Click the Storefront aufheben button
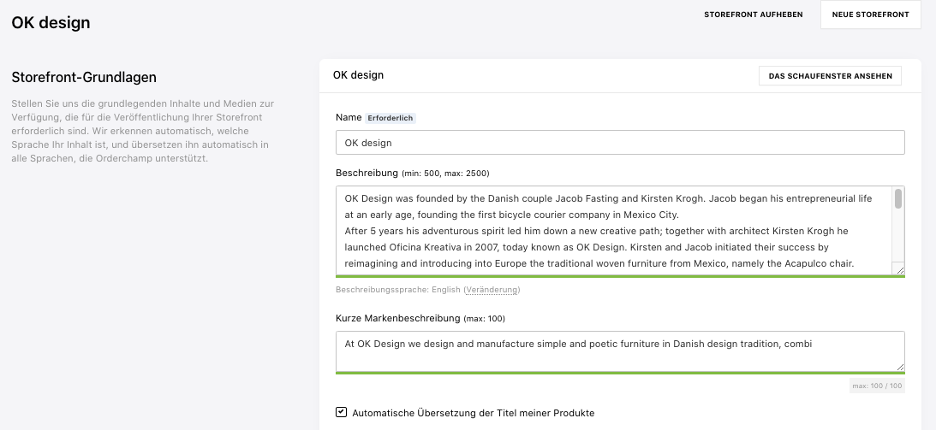Screen dimensions: 936x430 (x=753, y=14)
